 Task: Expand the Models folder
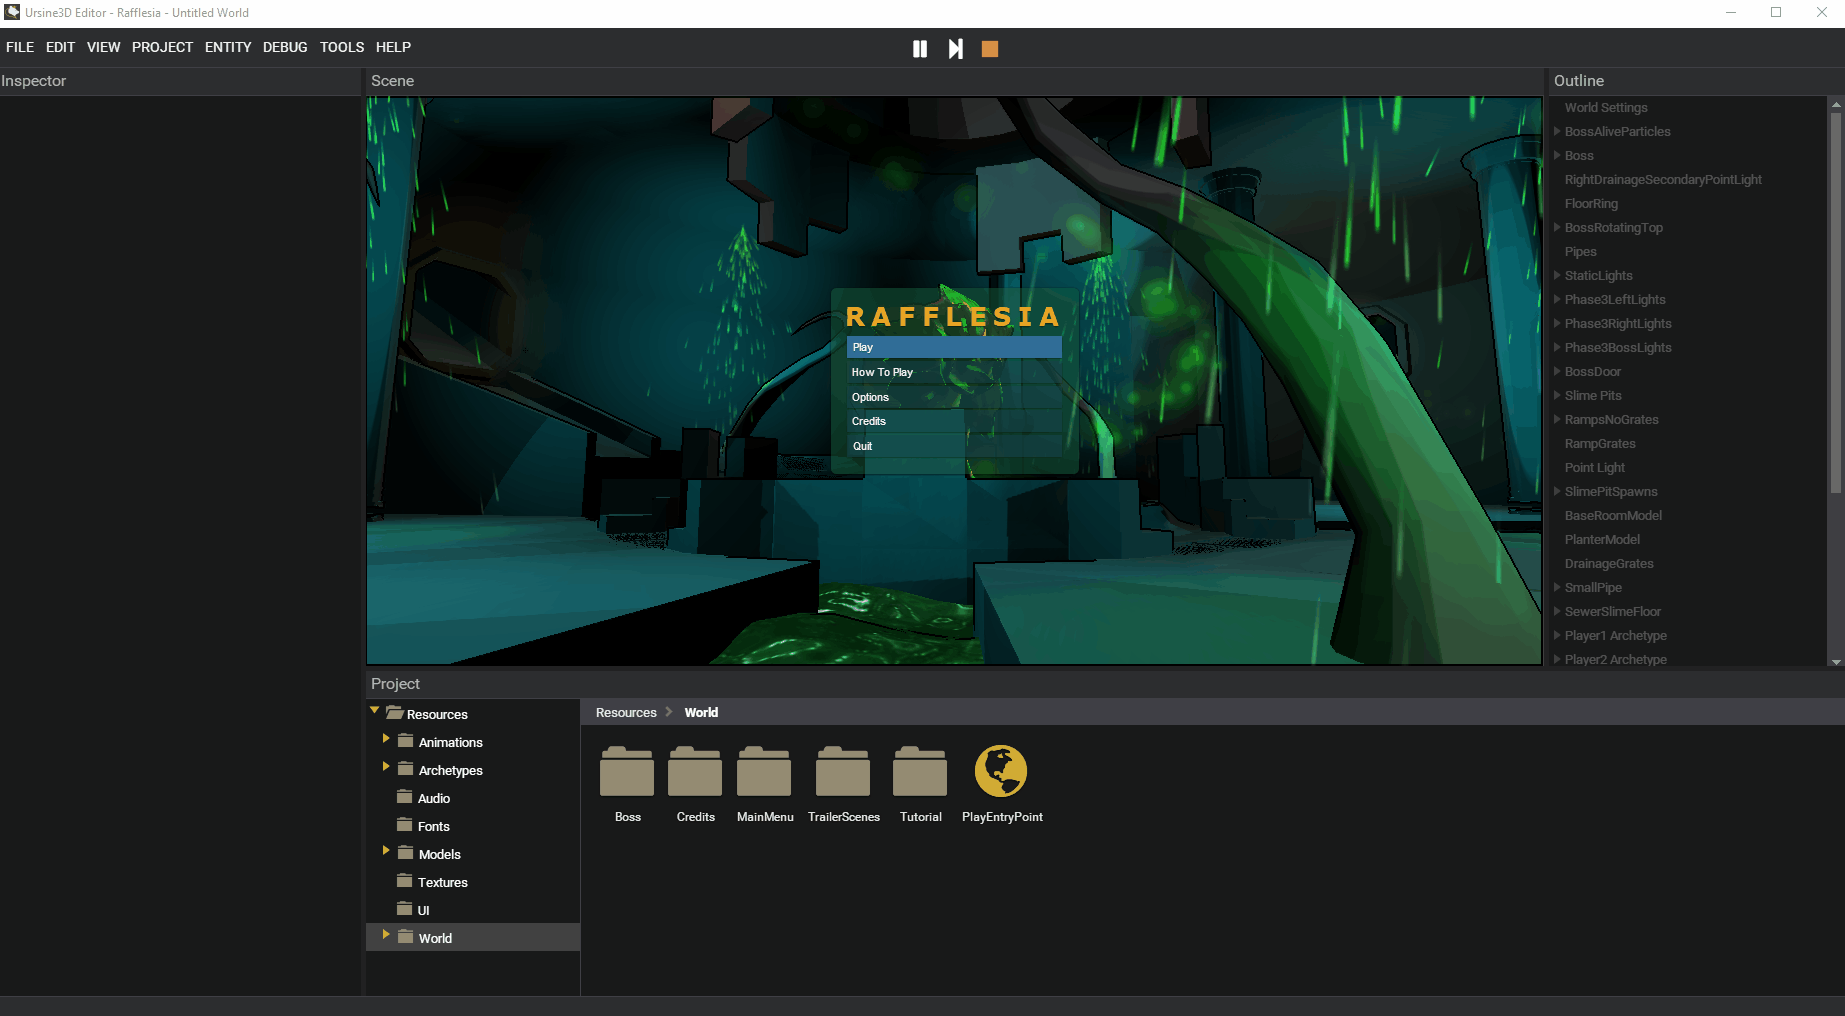pos(387,851)
